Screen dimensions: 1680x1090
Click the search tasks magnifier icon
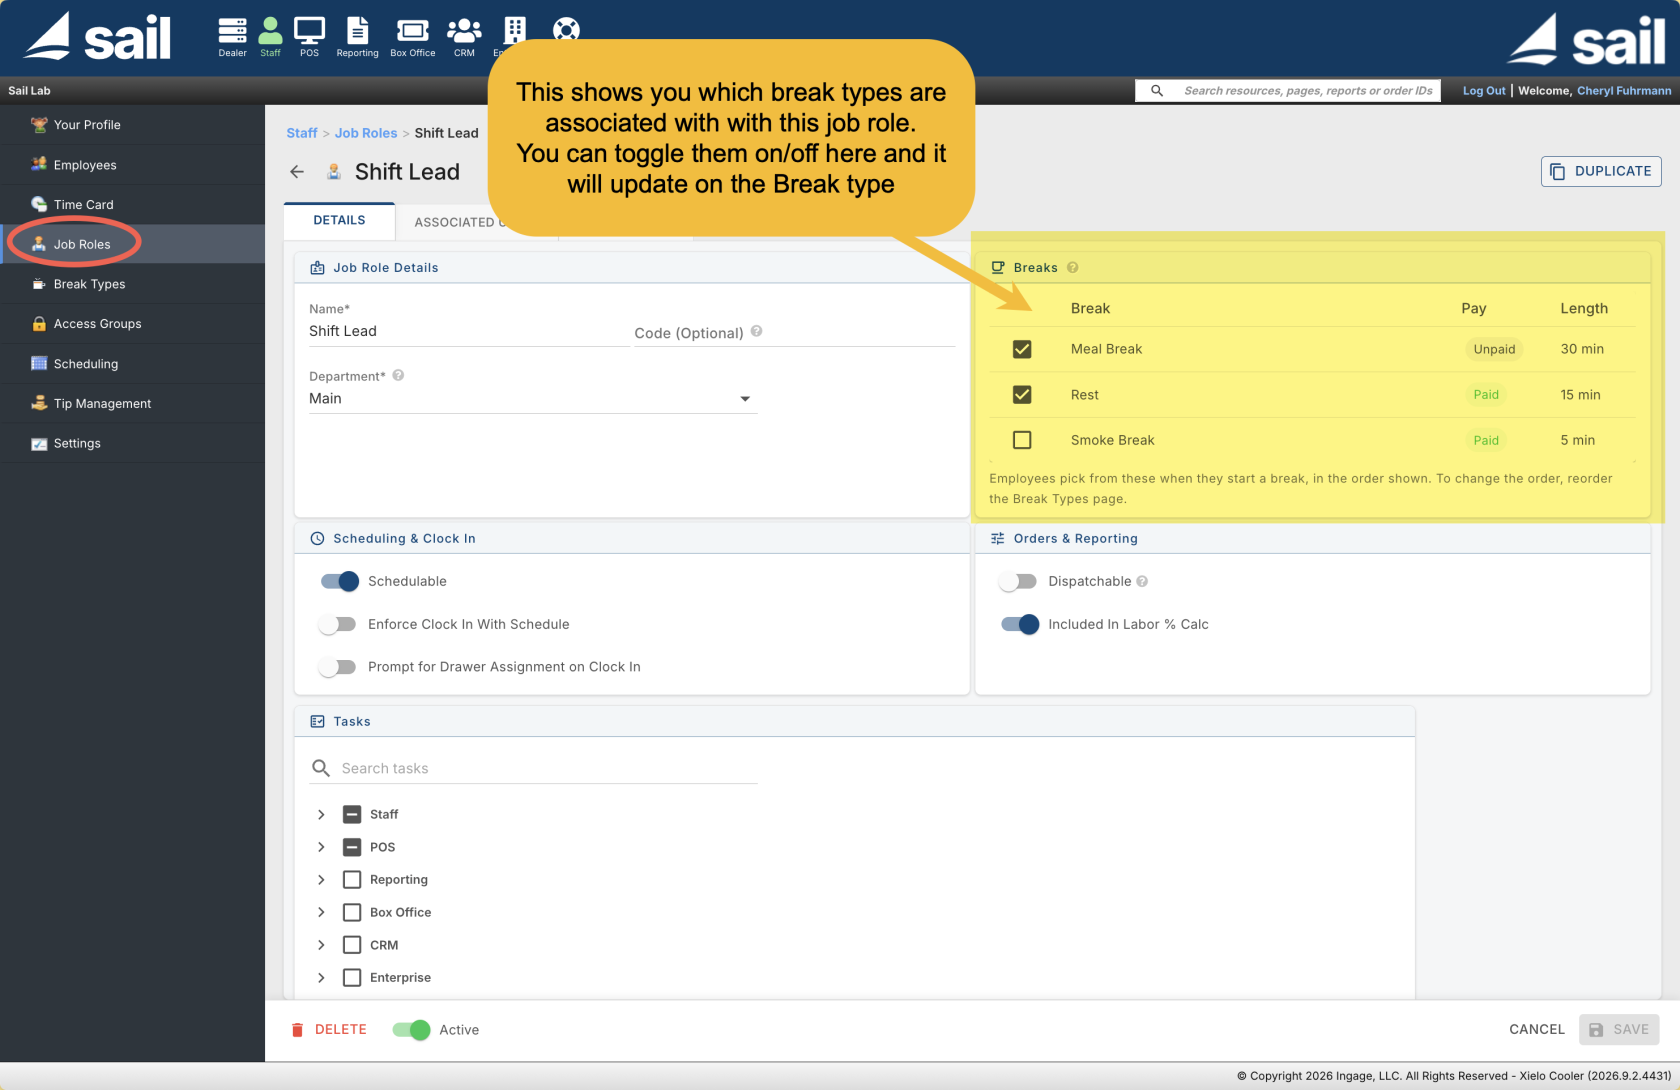coord(321,768)
